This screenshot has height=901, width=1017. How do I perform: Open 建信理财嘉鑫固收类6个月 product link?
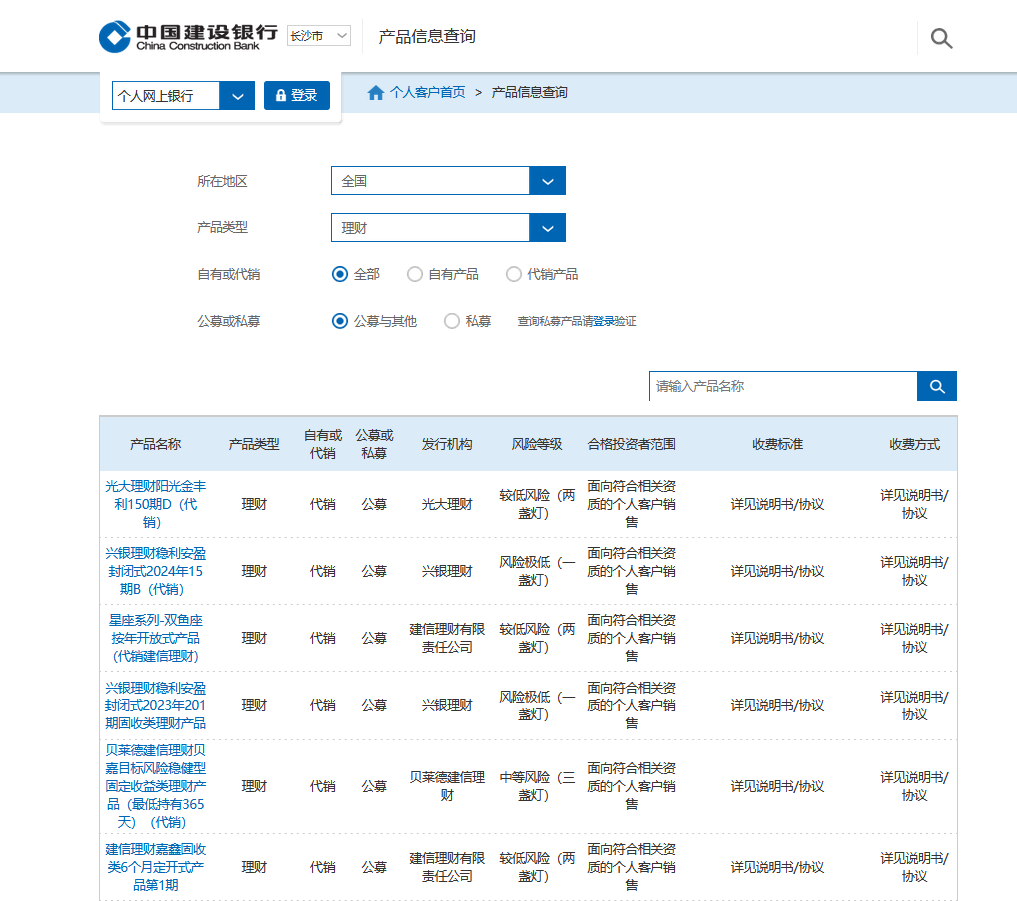click(x=155, y=866)
